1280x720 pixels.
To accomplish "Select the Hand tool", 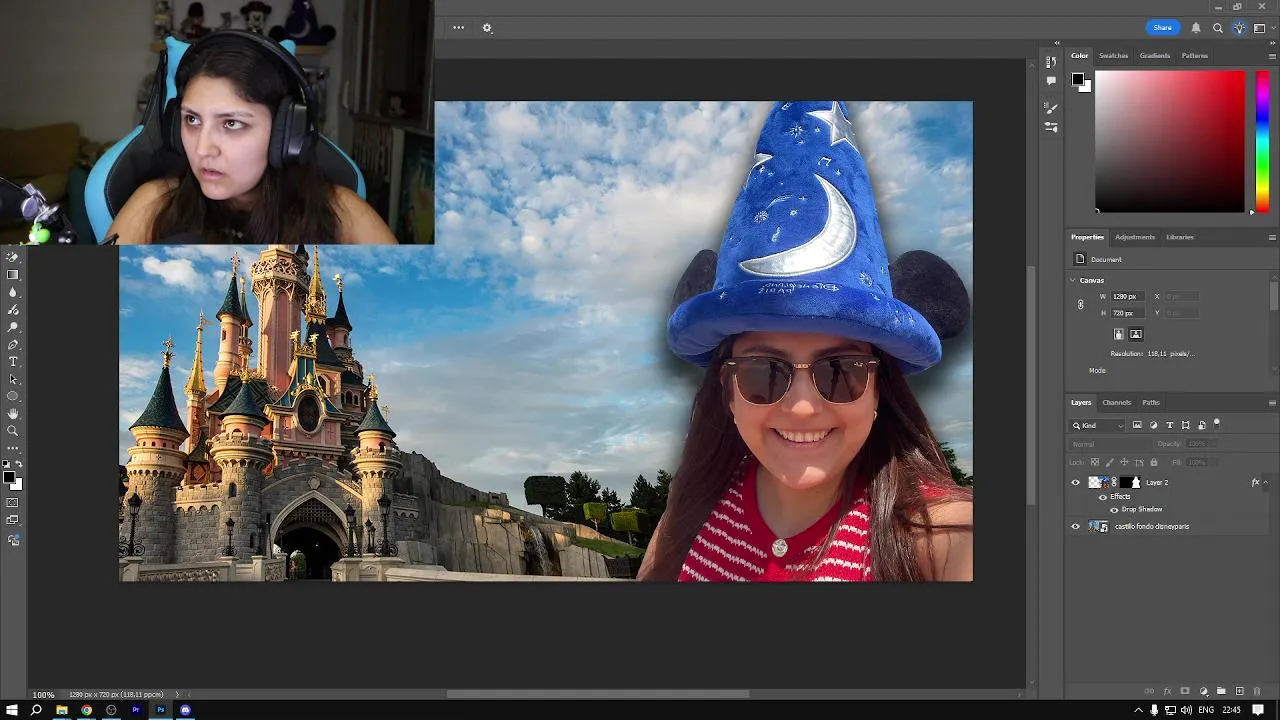I will tap(13, 414).
